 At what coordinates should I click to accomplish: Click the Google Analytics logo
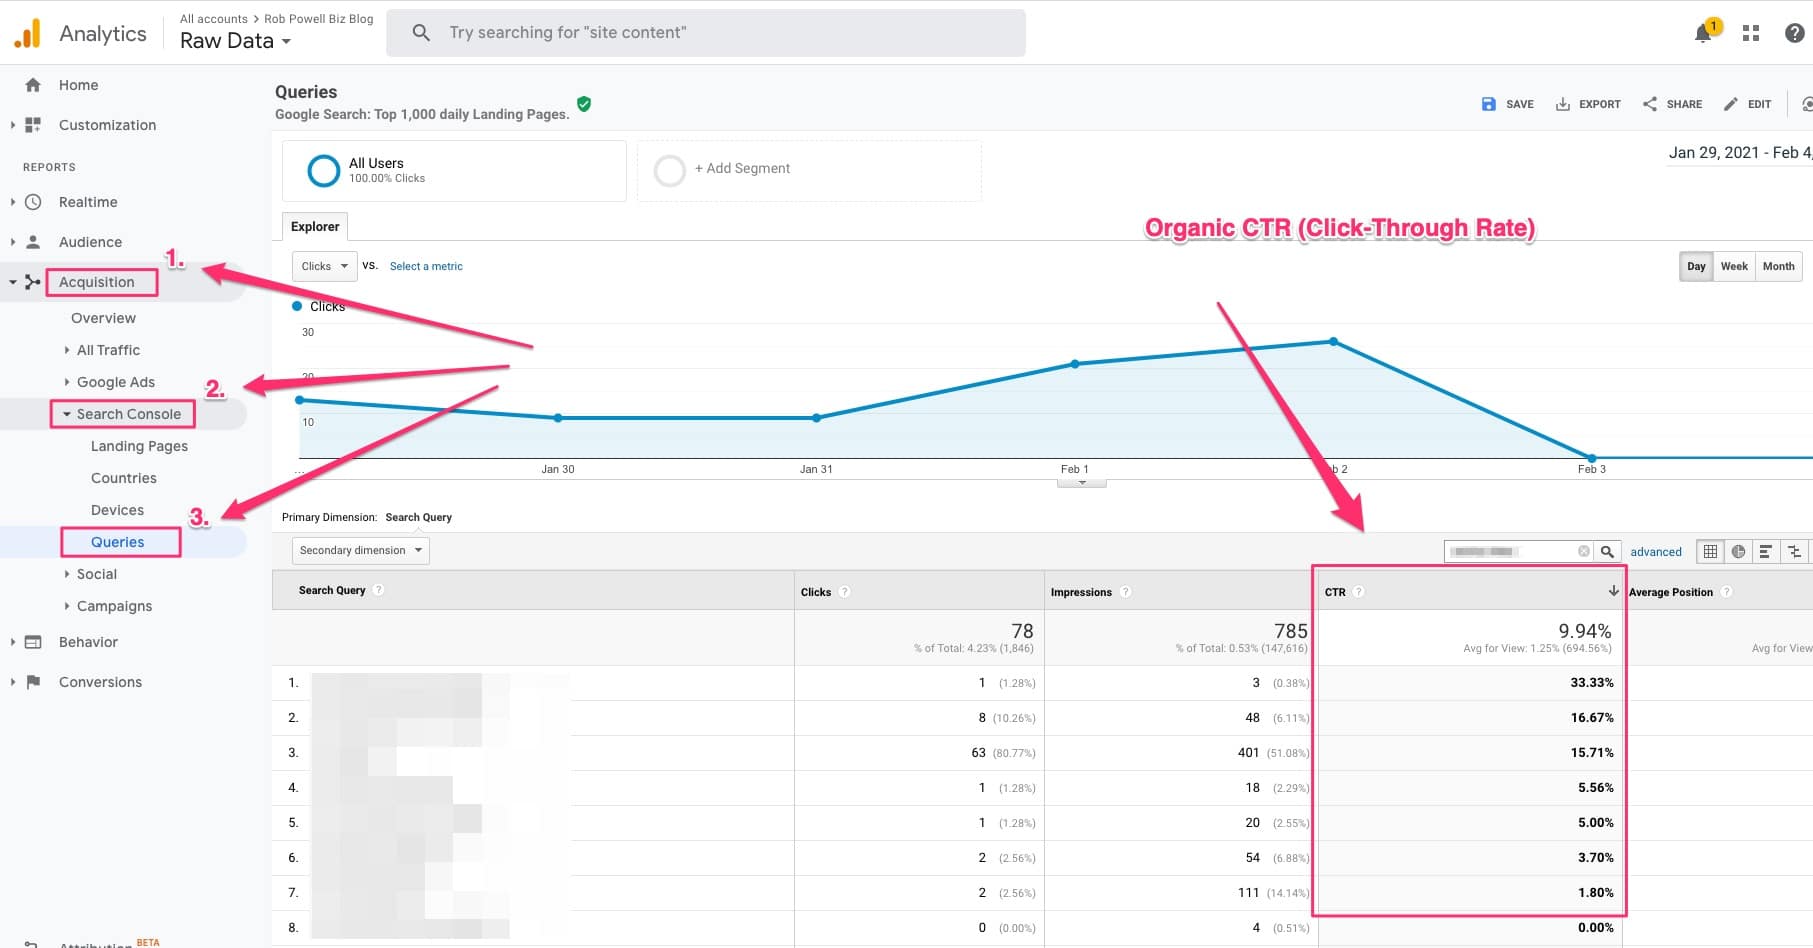27,31
